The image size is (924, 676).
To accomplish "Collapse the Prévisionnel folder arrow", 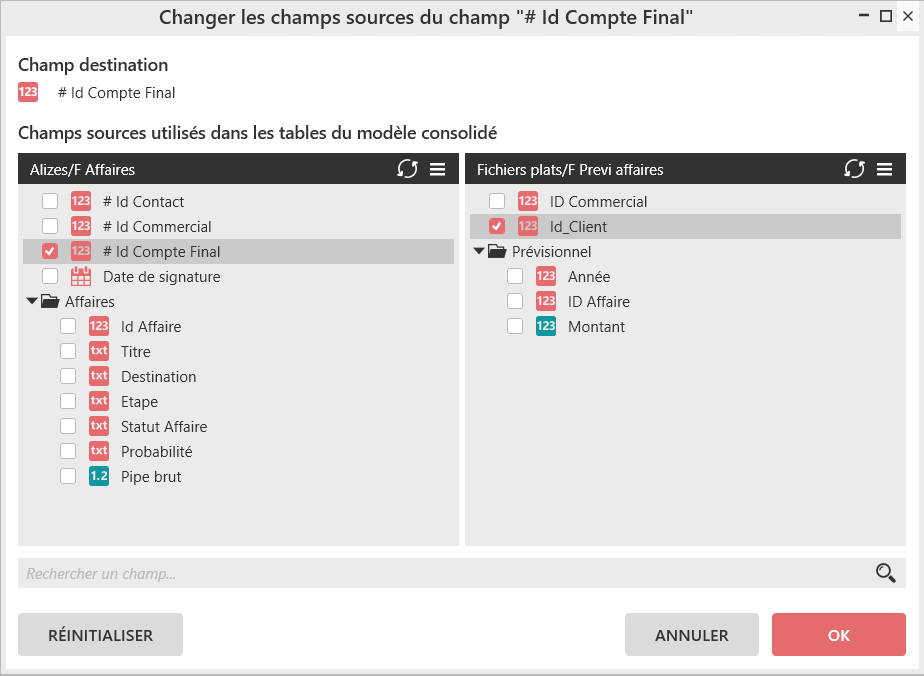I will point(479,252).
